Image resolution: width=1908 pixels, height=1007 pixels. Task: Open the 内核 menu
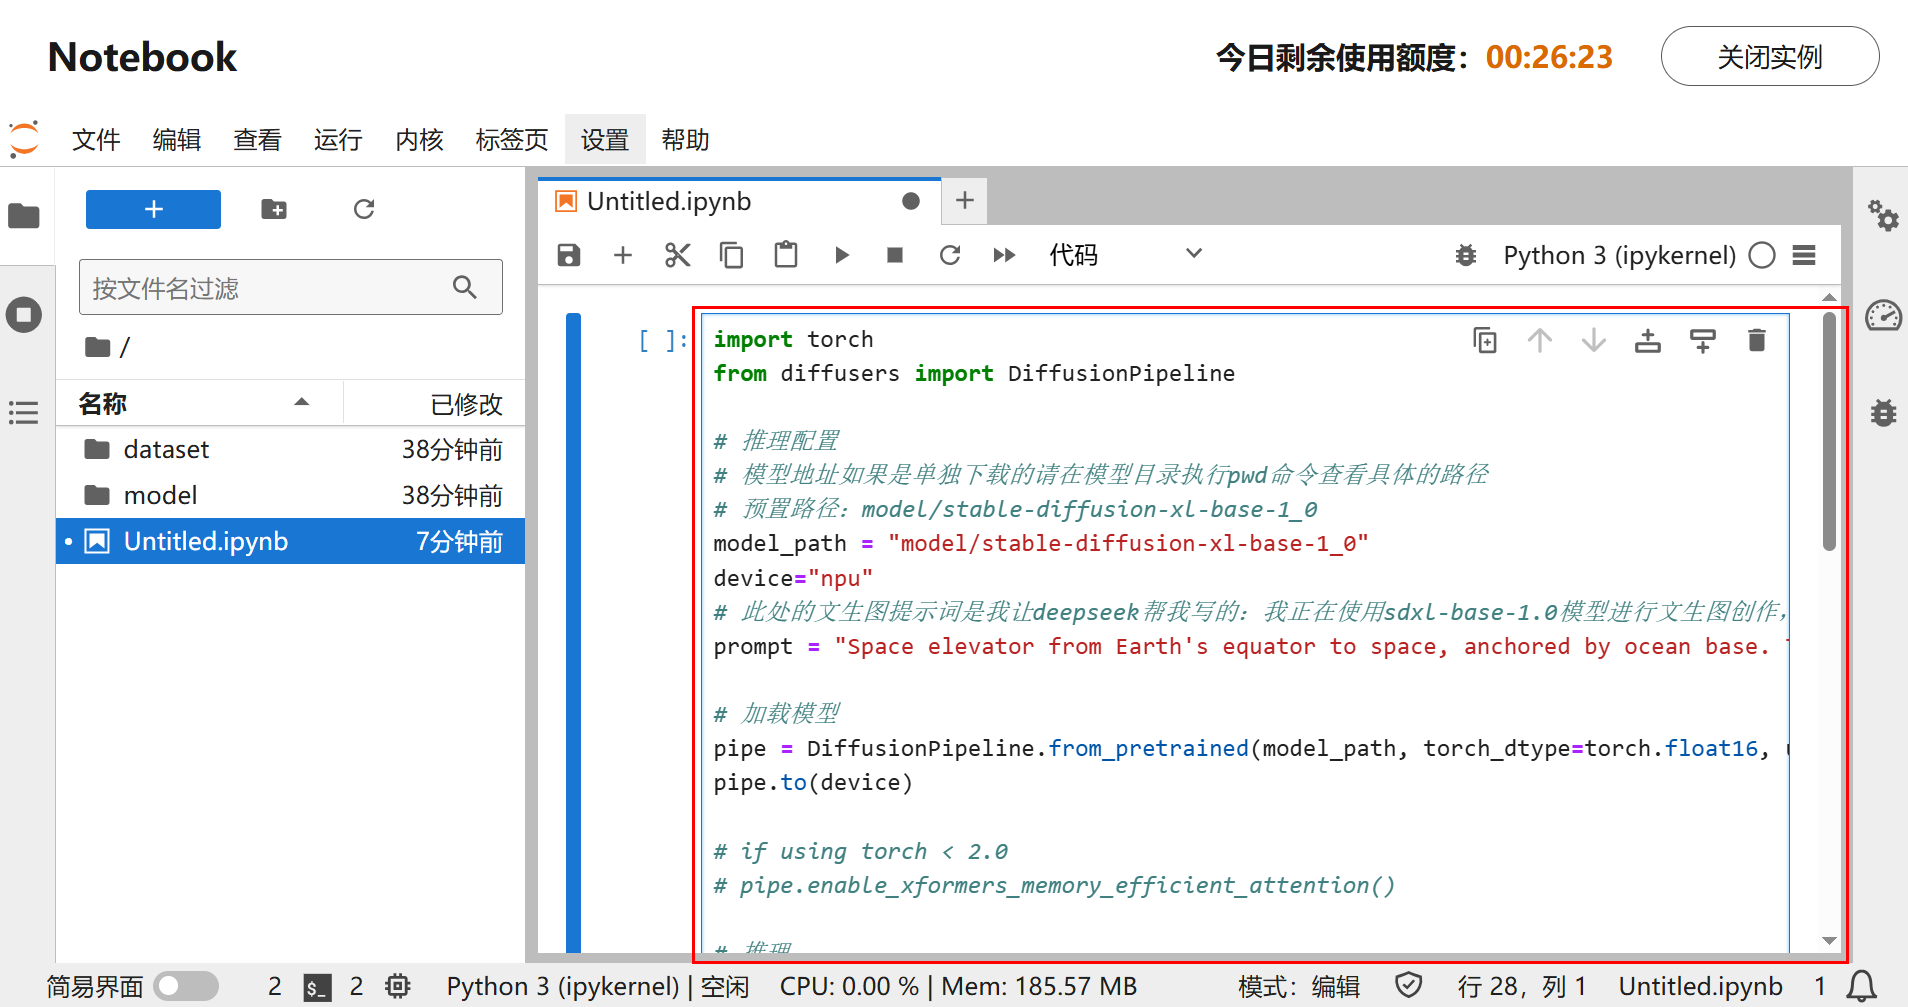click(x=419, y=140)
